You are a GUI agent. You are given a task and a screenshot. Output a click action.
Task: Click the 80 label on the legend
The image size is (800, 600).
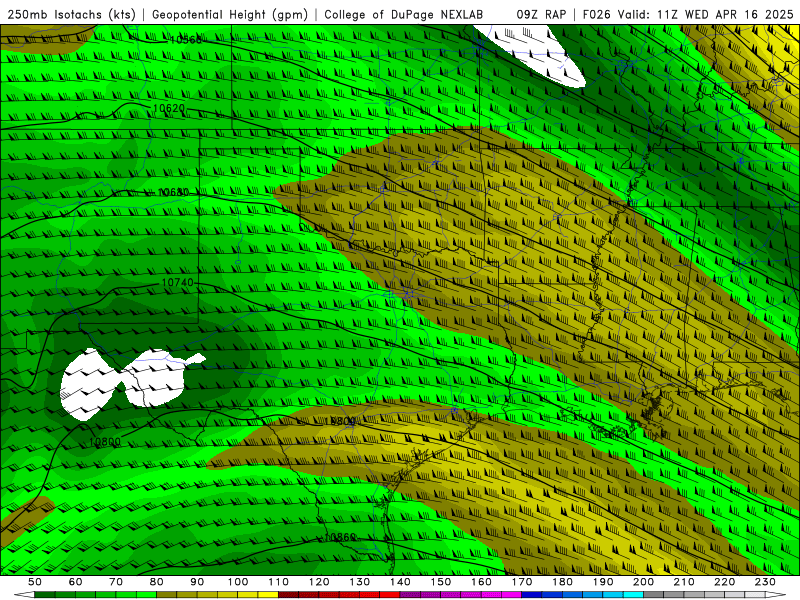point(157,582)
